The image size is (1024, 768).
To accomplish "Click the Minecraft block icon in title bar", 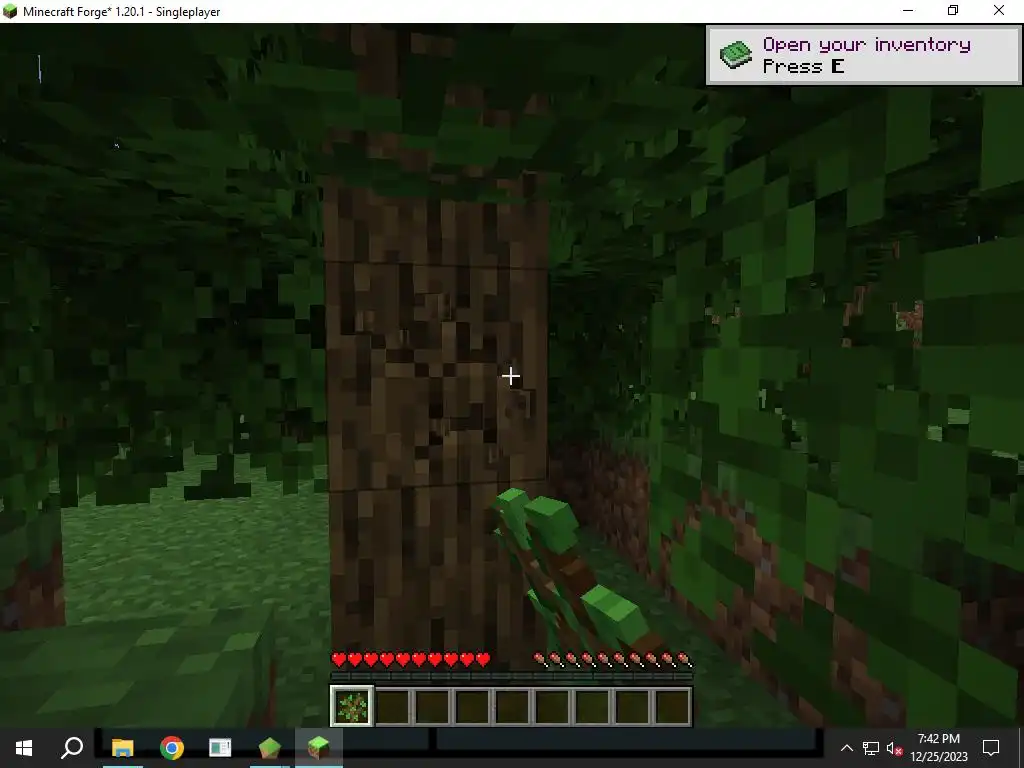I will [10, 11].
